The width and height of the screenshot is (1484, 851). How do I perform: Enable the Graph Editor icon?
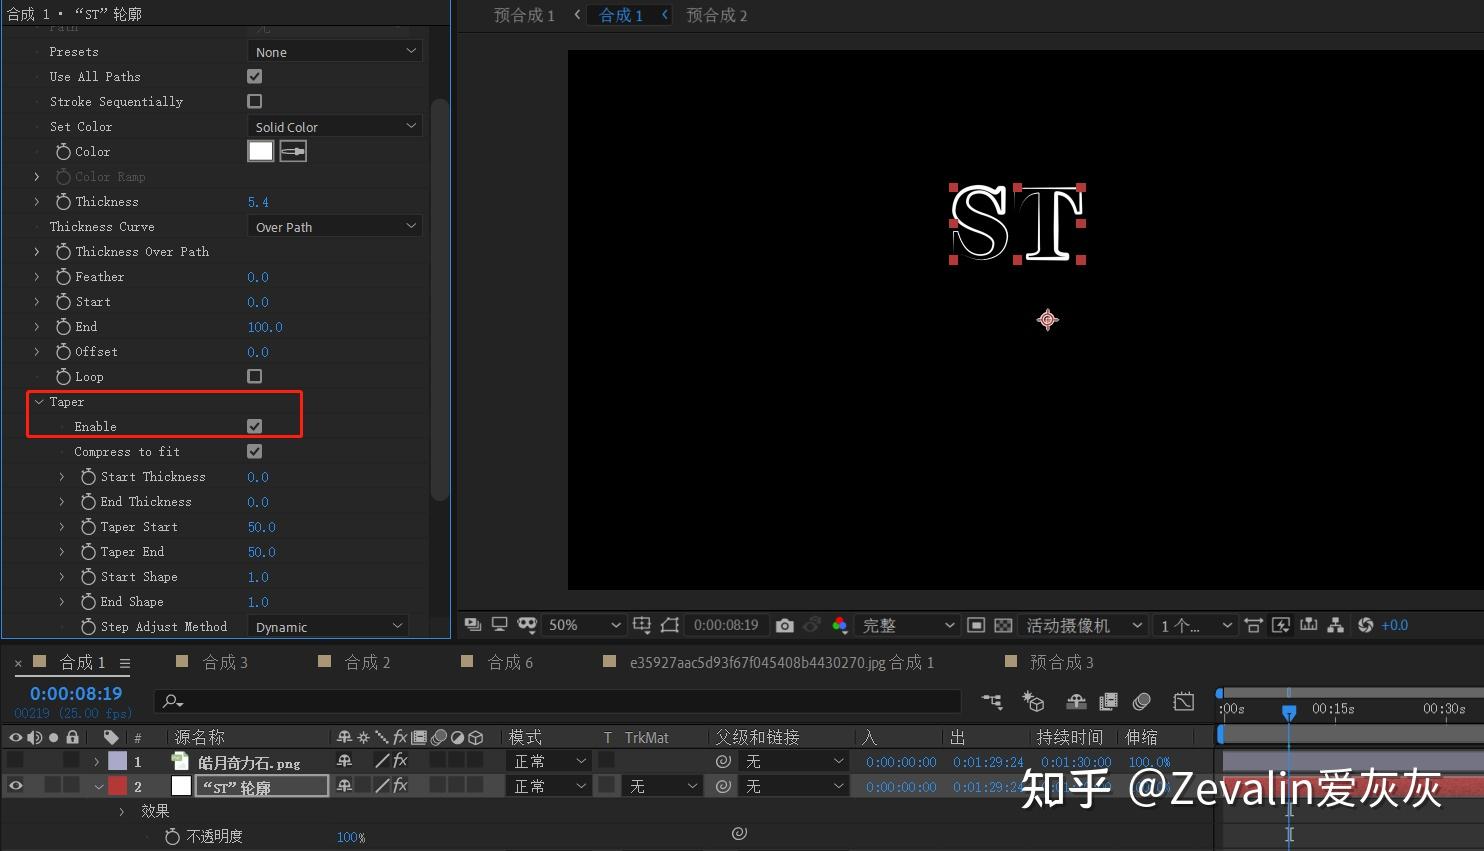click(1184, 701)
